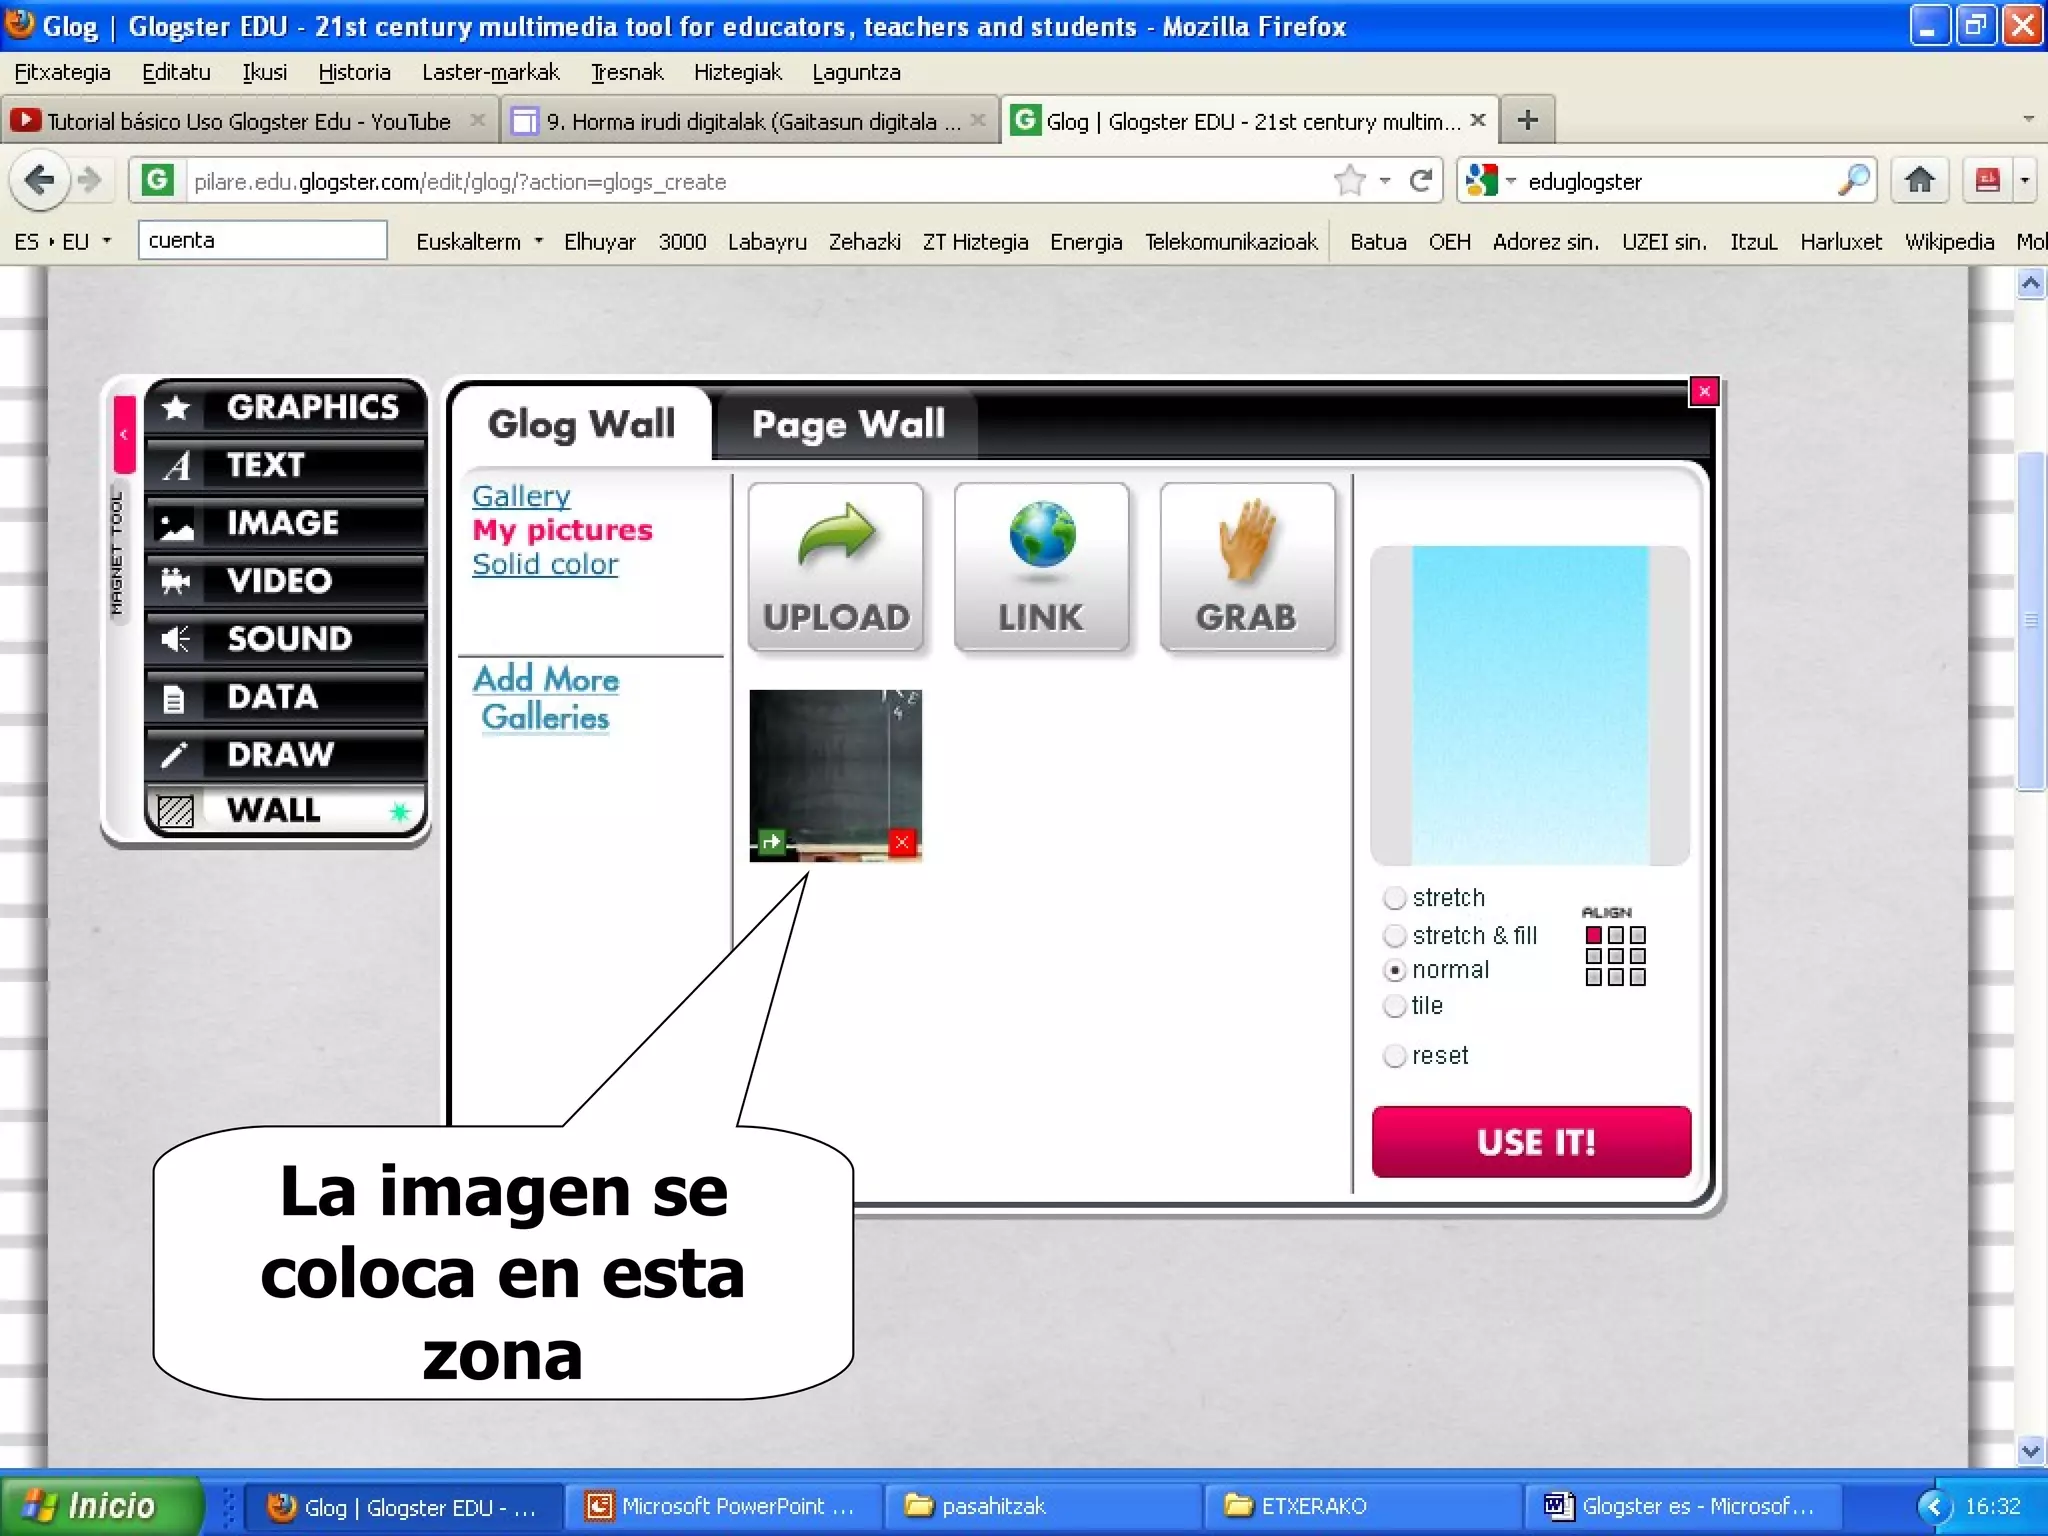Select the stretch & fill option
This screenshot has width=2048, height=1536.
click(x=1394, y=936)
